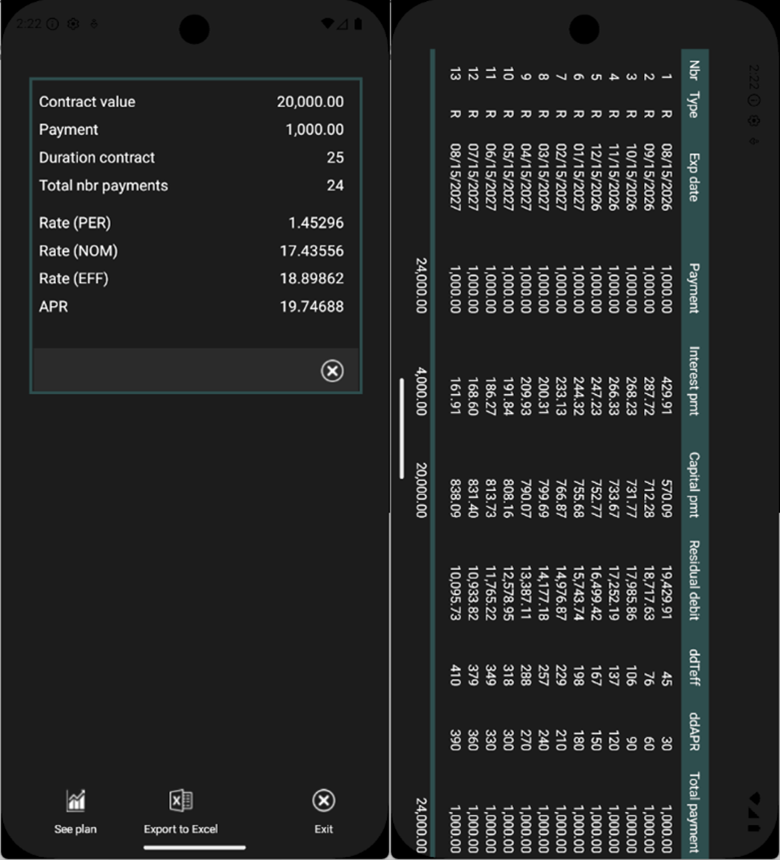Select expiry date 08/15/2027 in plan
The width and height of the screenshot is (780, 860).
(x=455, y=177)
